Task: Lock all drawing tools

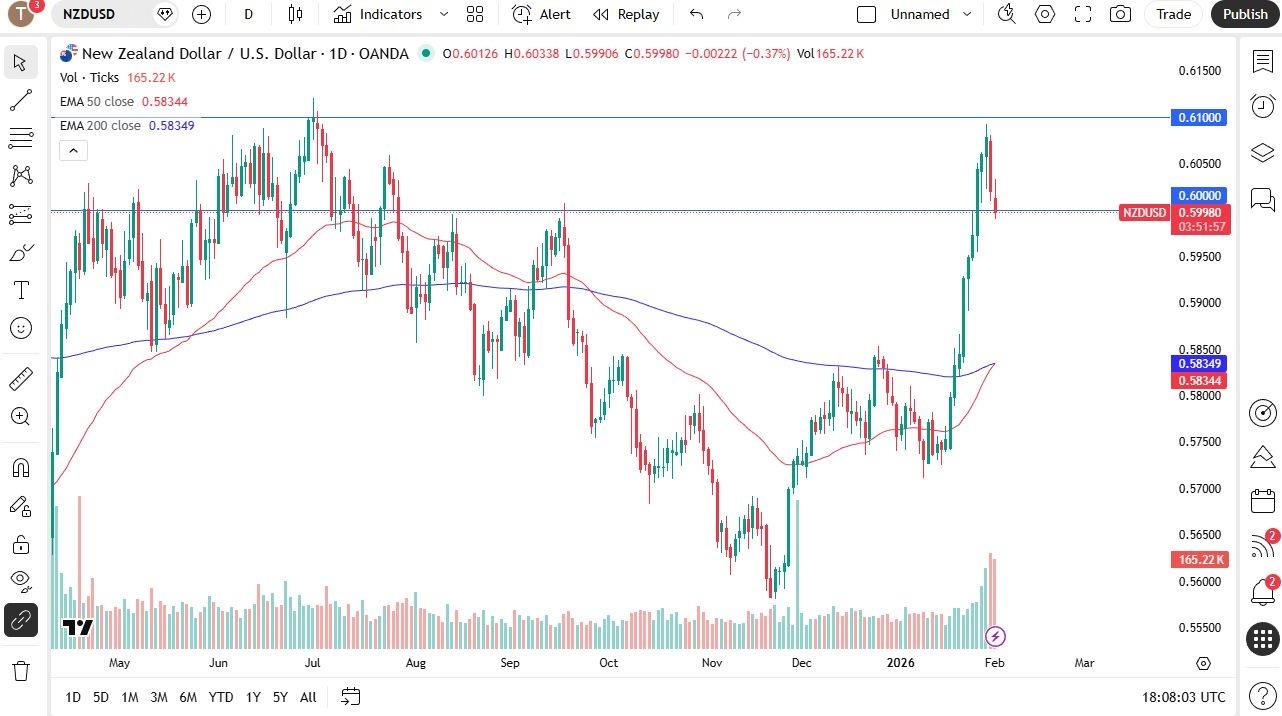Action: [20, 543]
